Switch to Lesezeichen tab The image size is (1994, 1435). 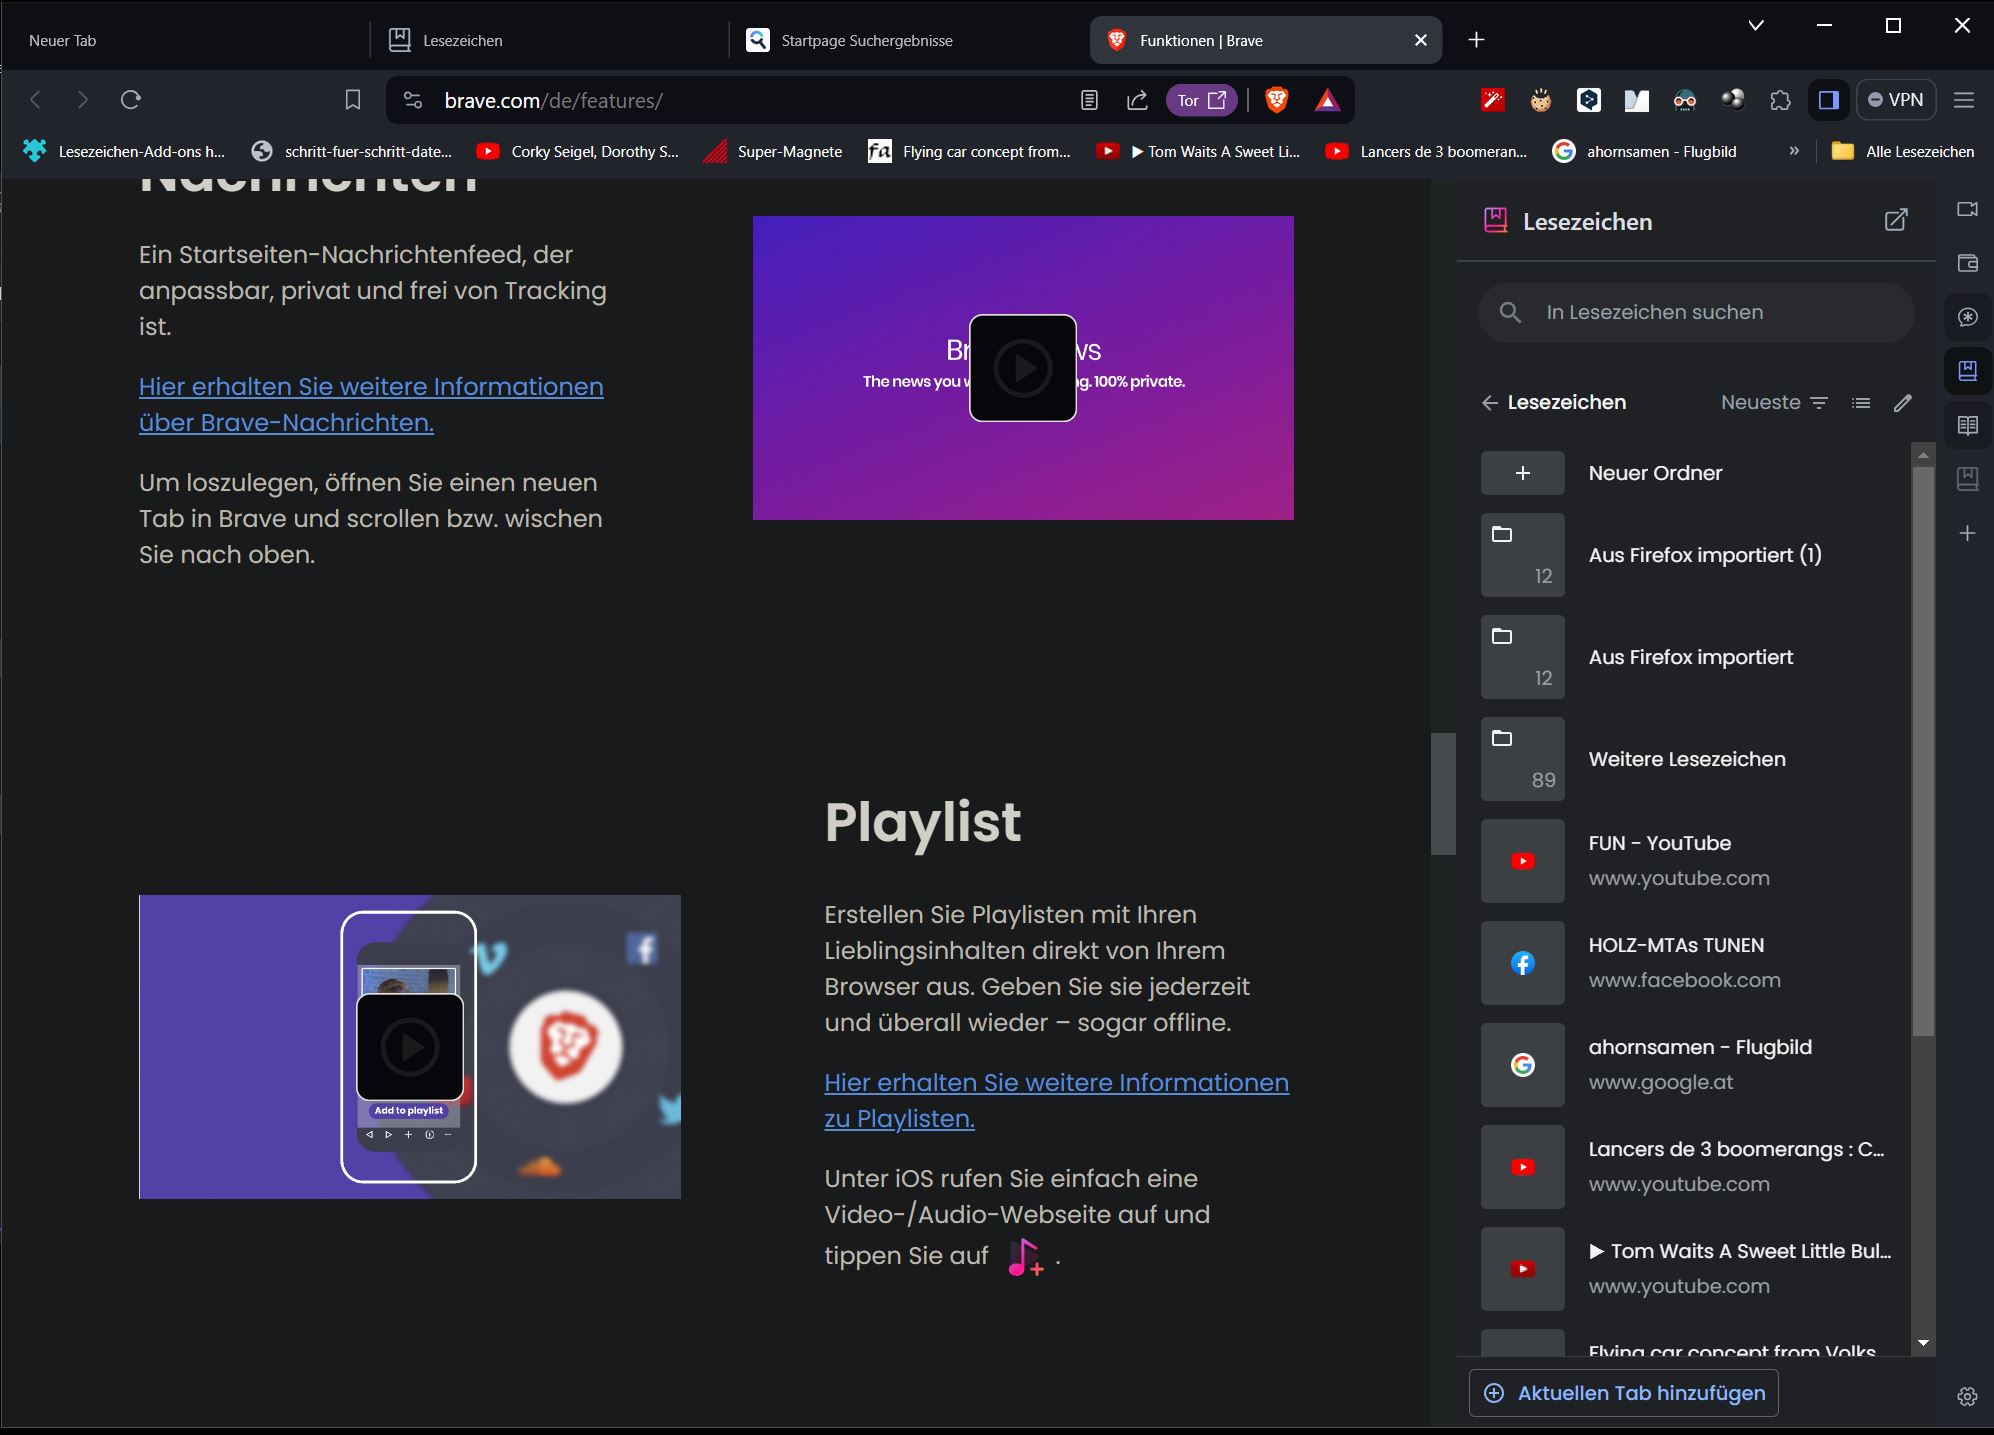pos(548,40)
